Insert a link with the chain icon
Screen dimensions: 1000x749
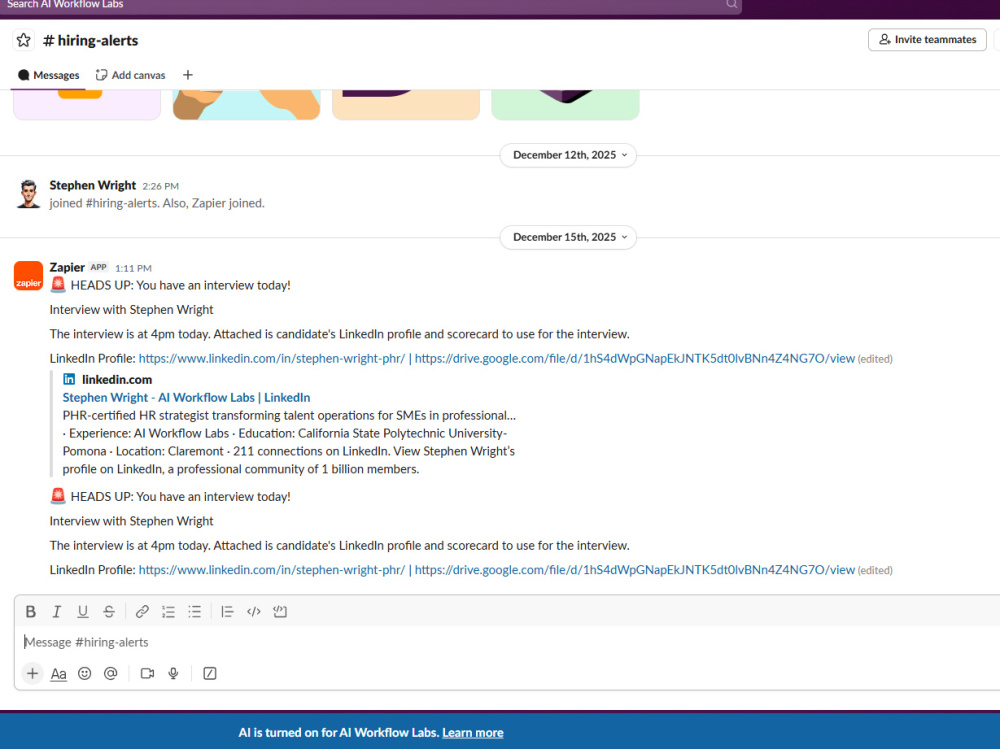click(x=142, y=612)
